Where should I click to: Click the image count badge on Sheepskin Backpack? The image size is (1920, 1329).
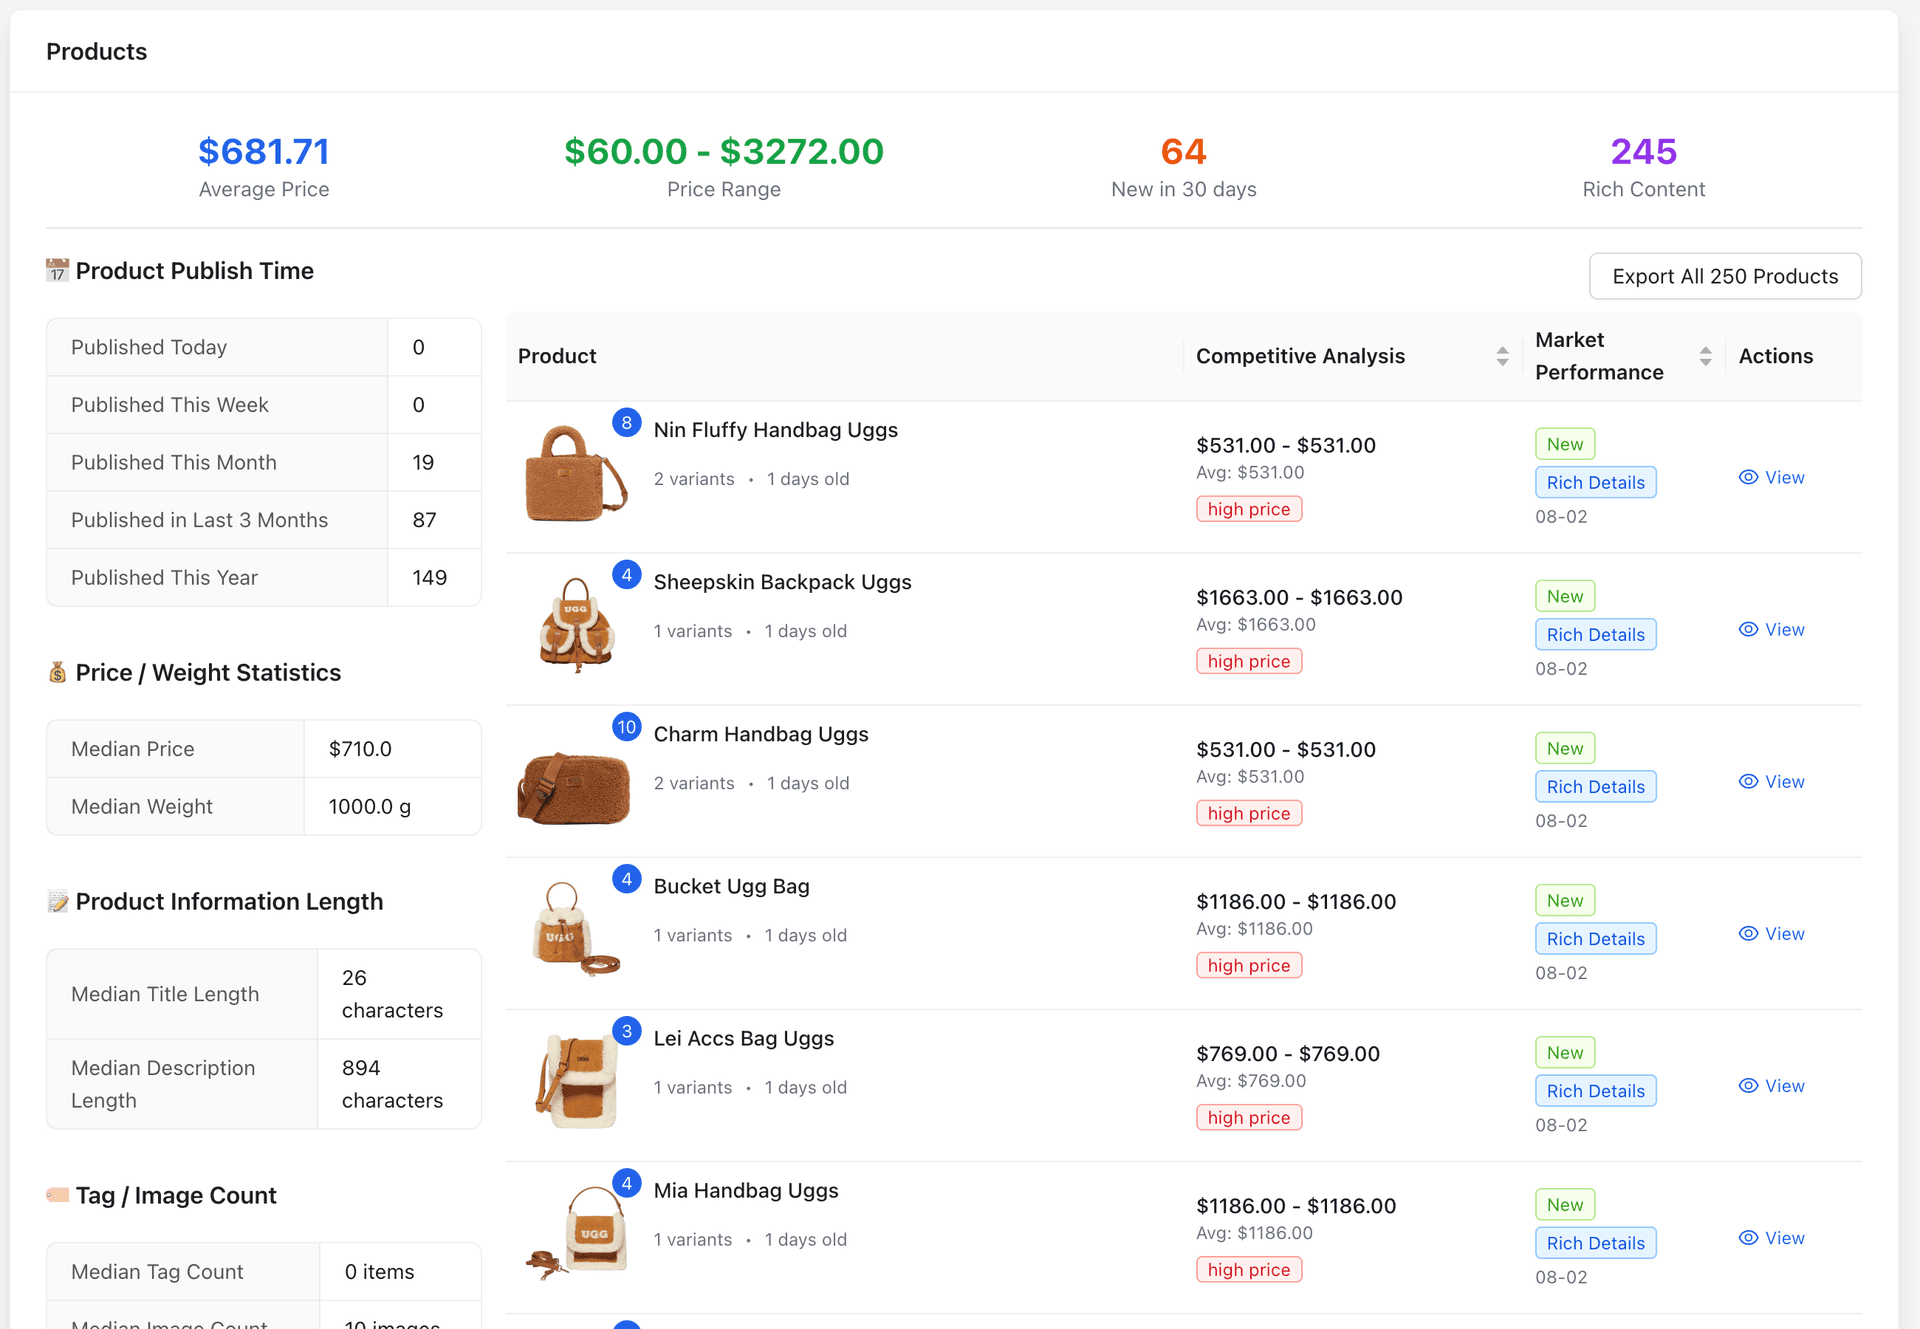[x=627, y=574]
